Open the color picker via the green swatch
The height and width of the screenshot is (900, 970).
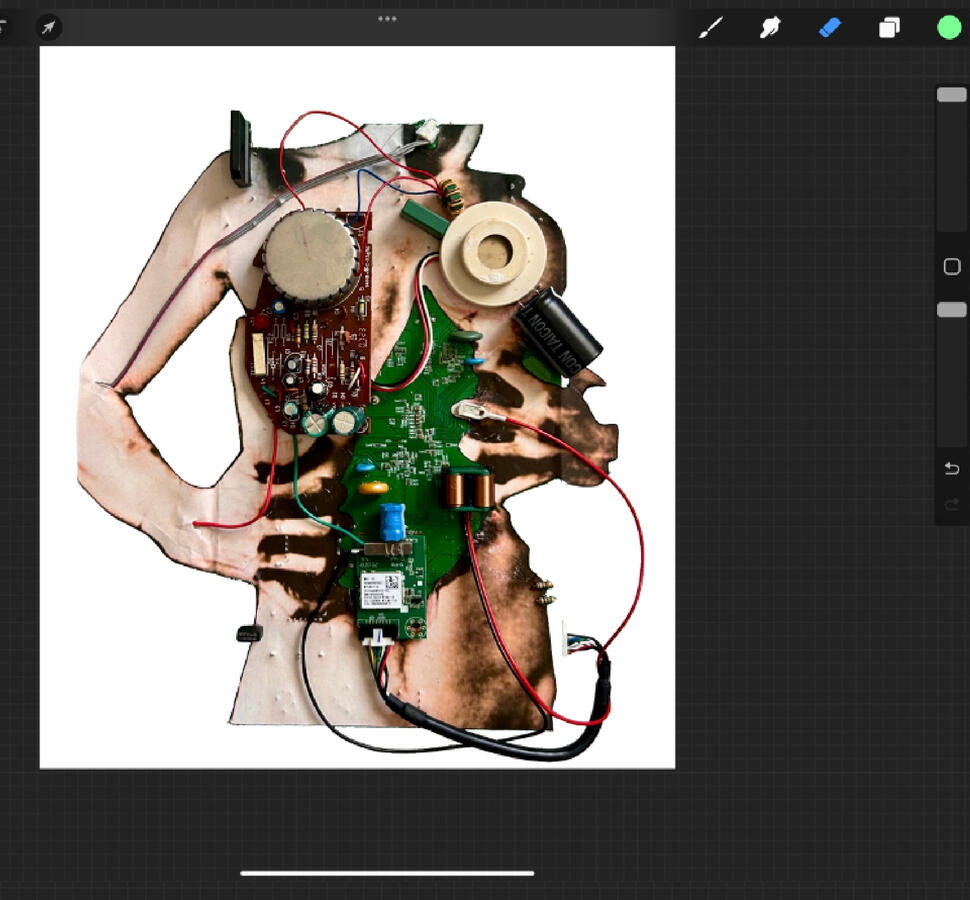948,27
